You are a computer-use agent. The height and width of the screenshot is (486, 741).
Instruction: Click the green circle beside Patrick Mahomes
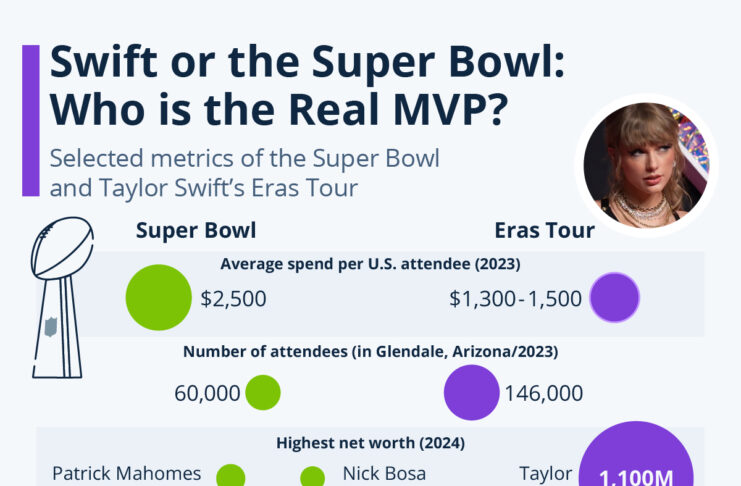click(x=231, y=476)
